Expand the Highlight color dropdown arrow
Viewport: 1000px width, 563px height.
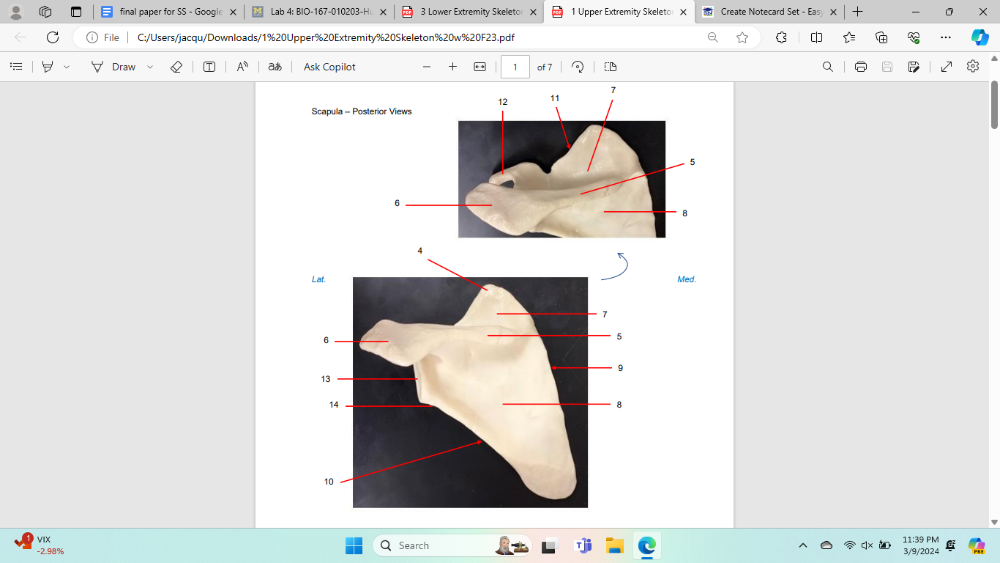[x=67, y=67]
